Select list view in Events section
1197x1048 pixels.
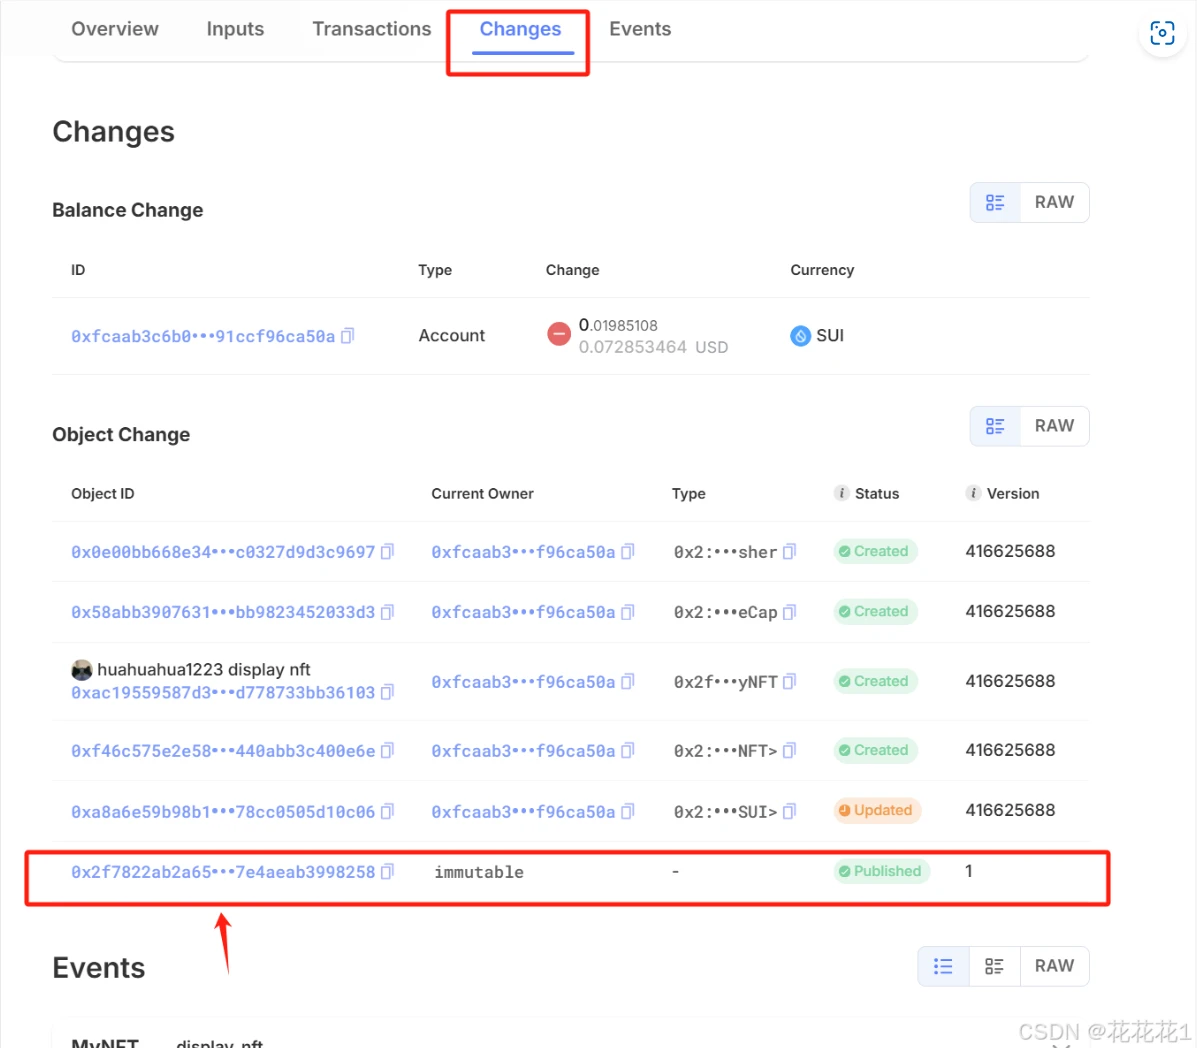click(943, 966)
